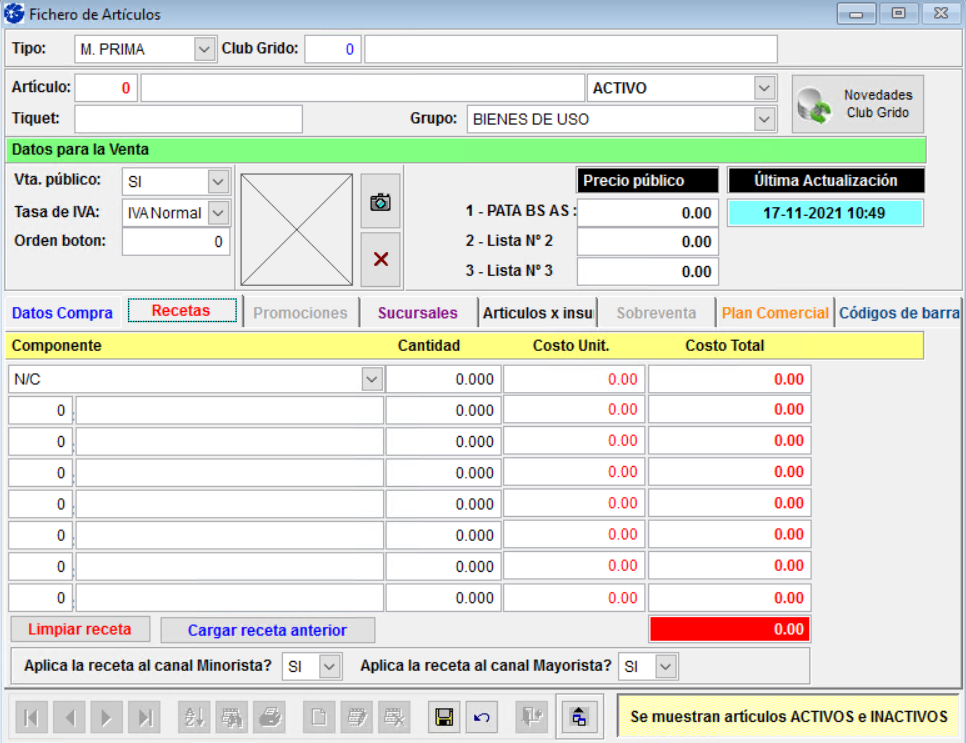The image size is (966, 743).
Task: Open the Componente N/C dropdown
Action: coord(371,380)
